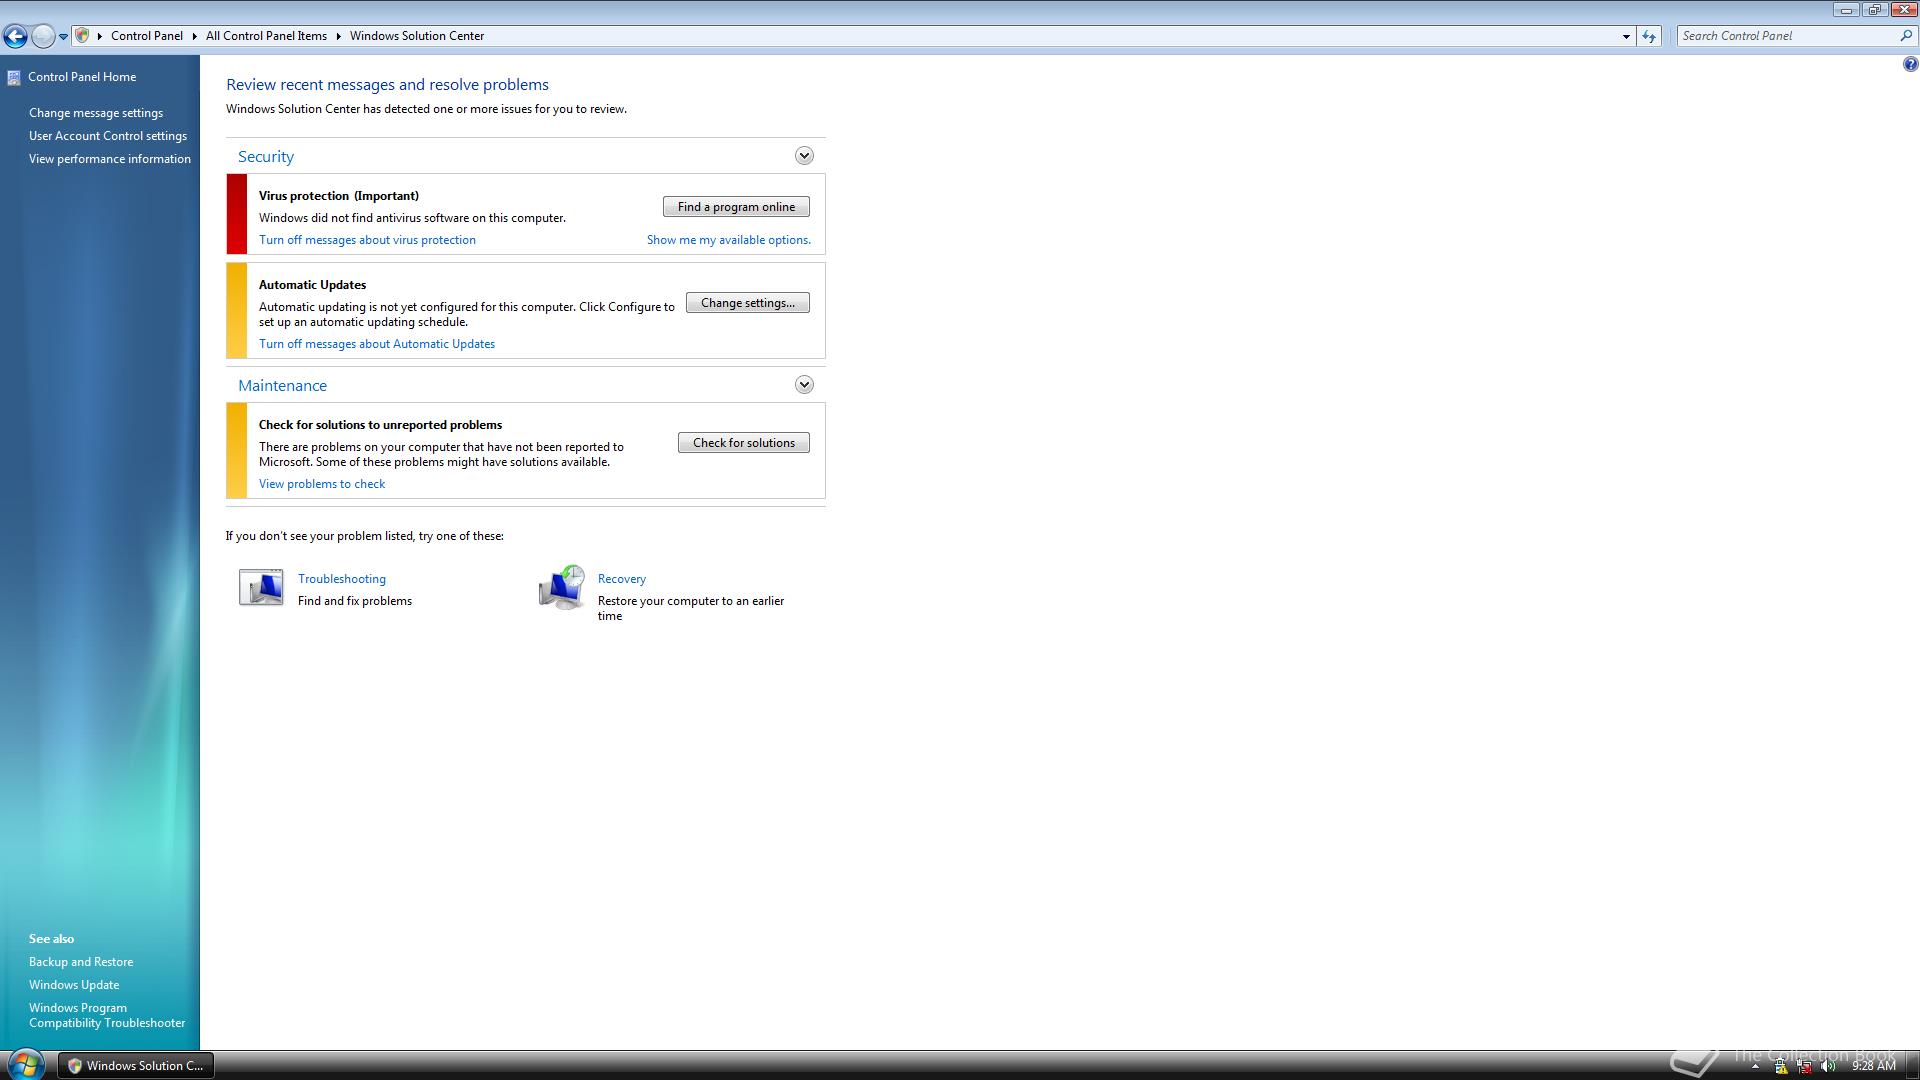Click Change settings for Automatic Updates

[x=748, y=303]
